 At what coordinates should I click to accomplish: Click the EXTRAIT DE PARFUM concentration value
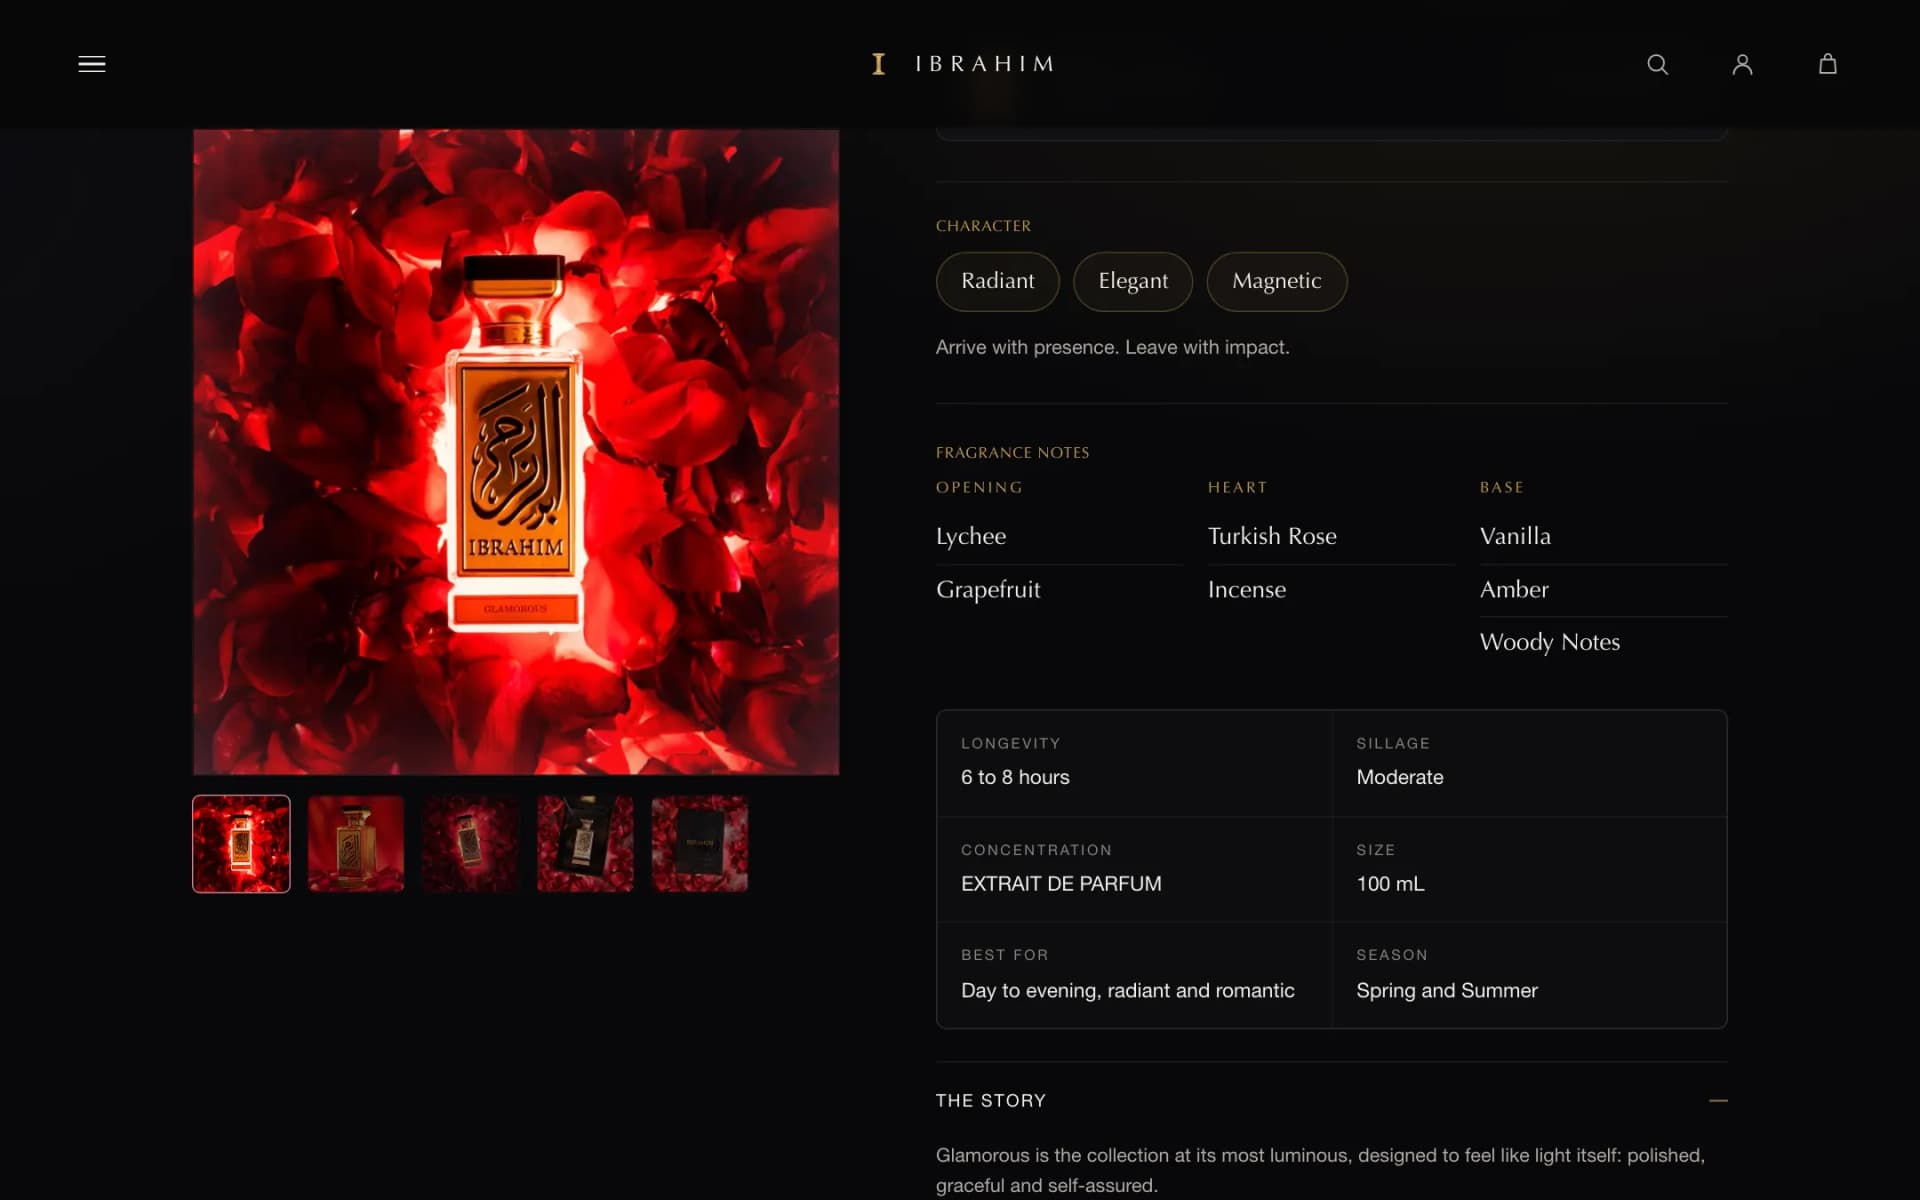coord(1061,884)
